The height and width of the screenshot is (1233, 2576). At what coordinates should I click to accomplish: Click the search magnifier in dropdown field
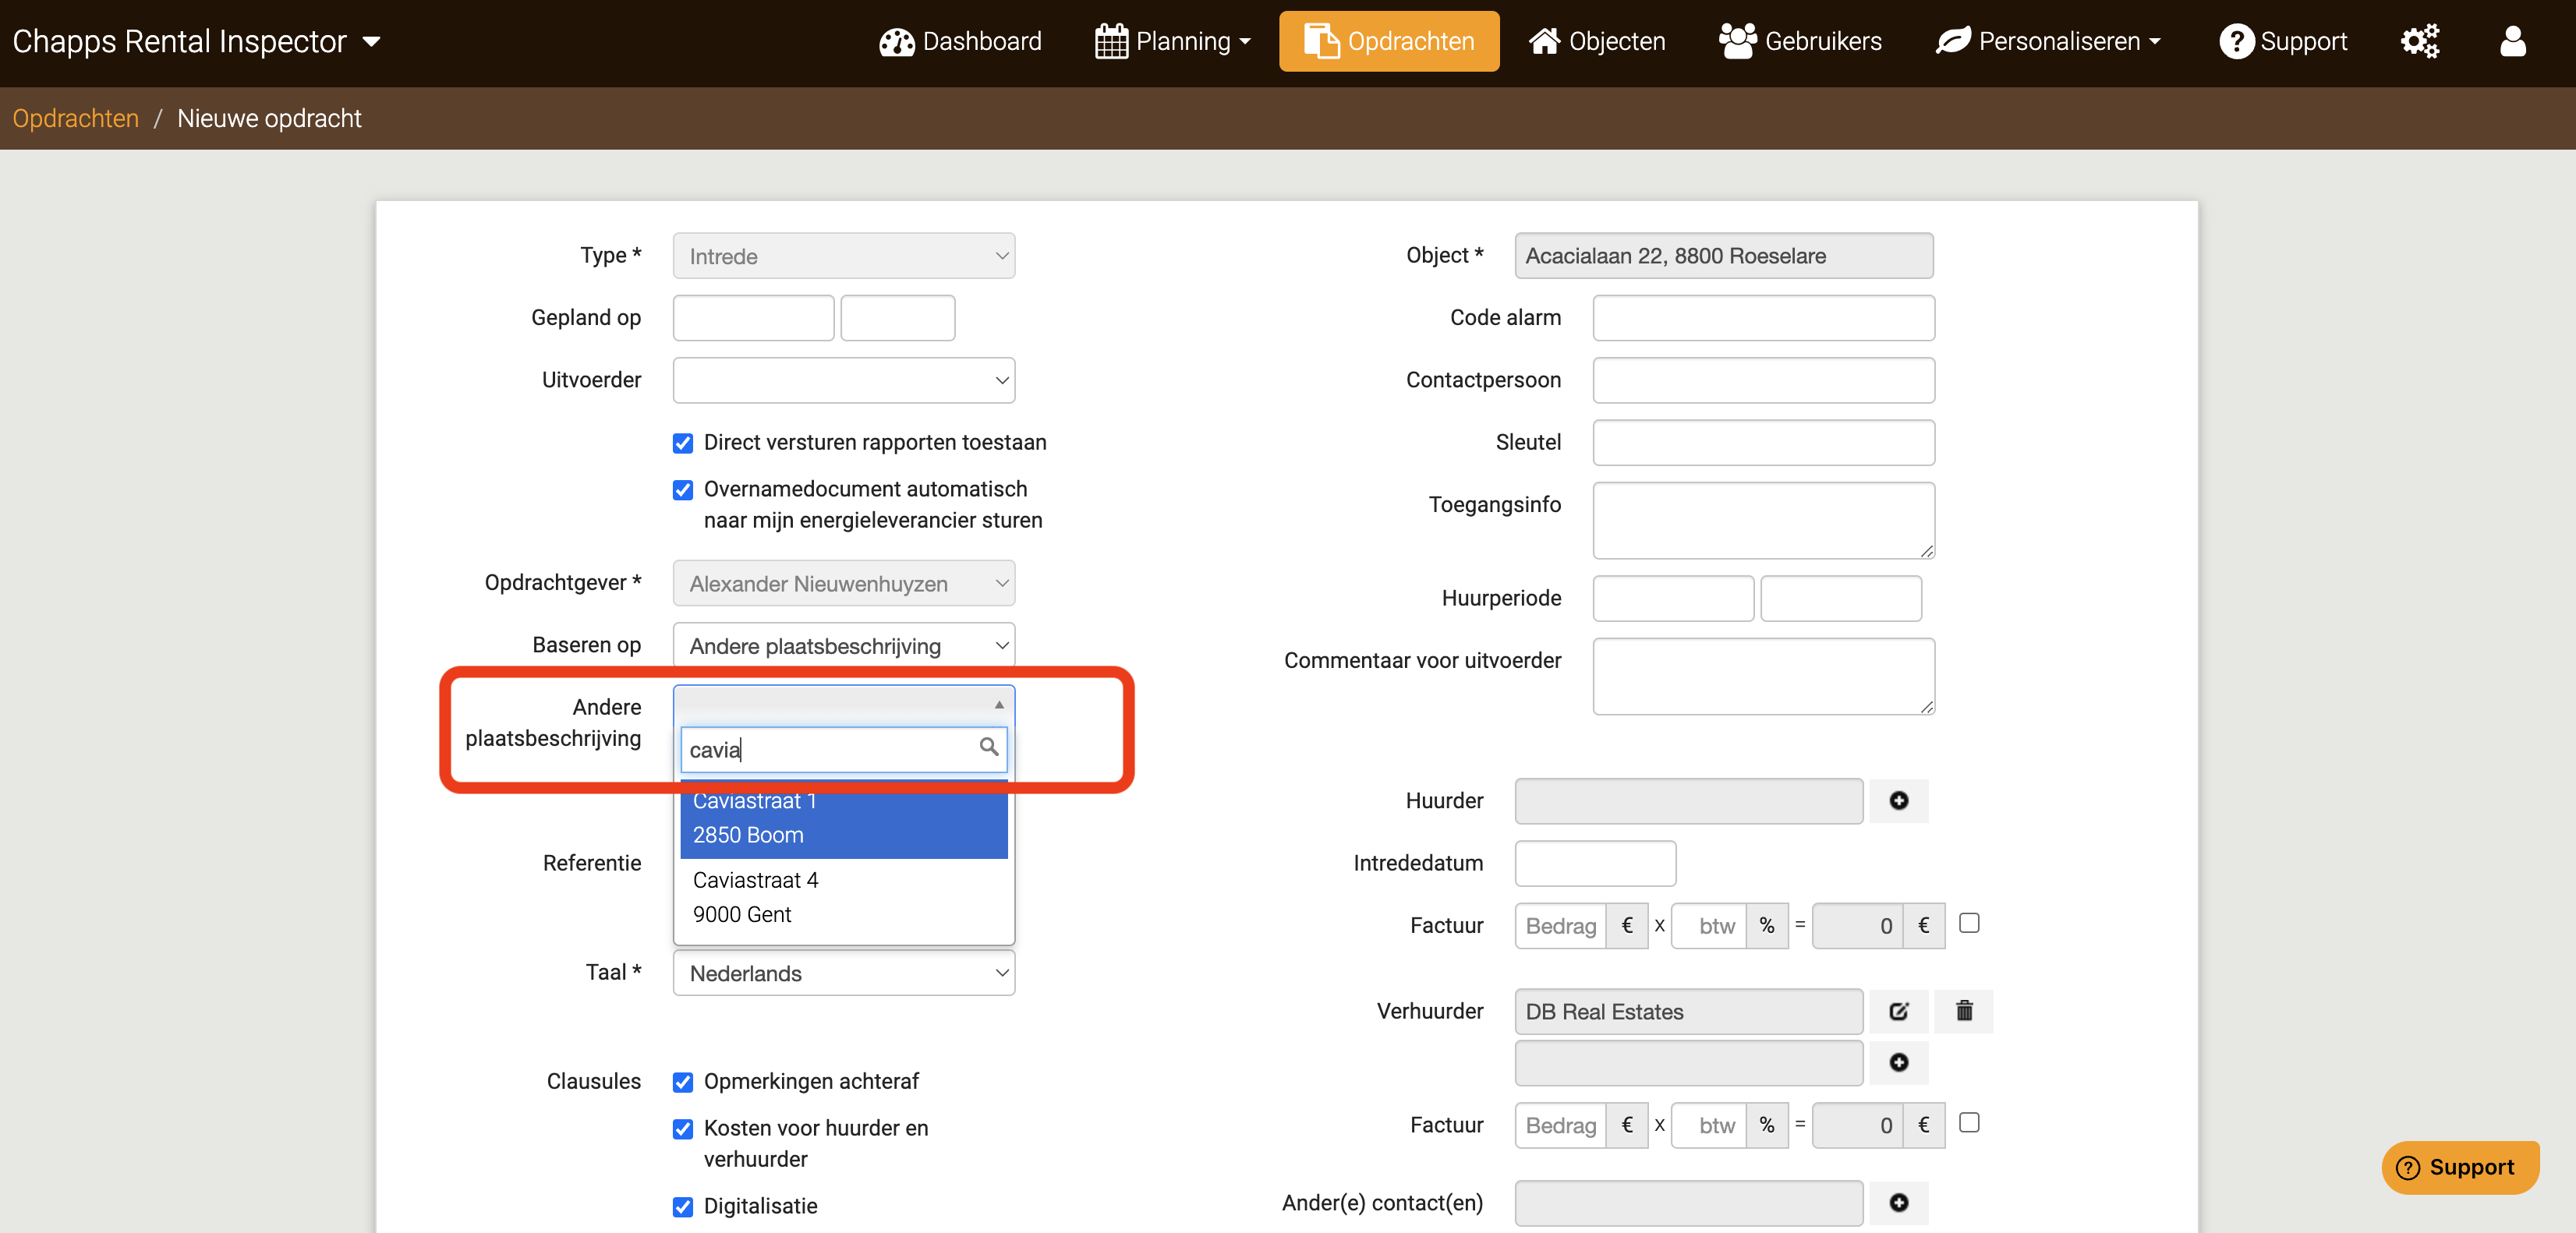[x=988, y=747]
